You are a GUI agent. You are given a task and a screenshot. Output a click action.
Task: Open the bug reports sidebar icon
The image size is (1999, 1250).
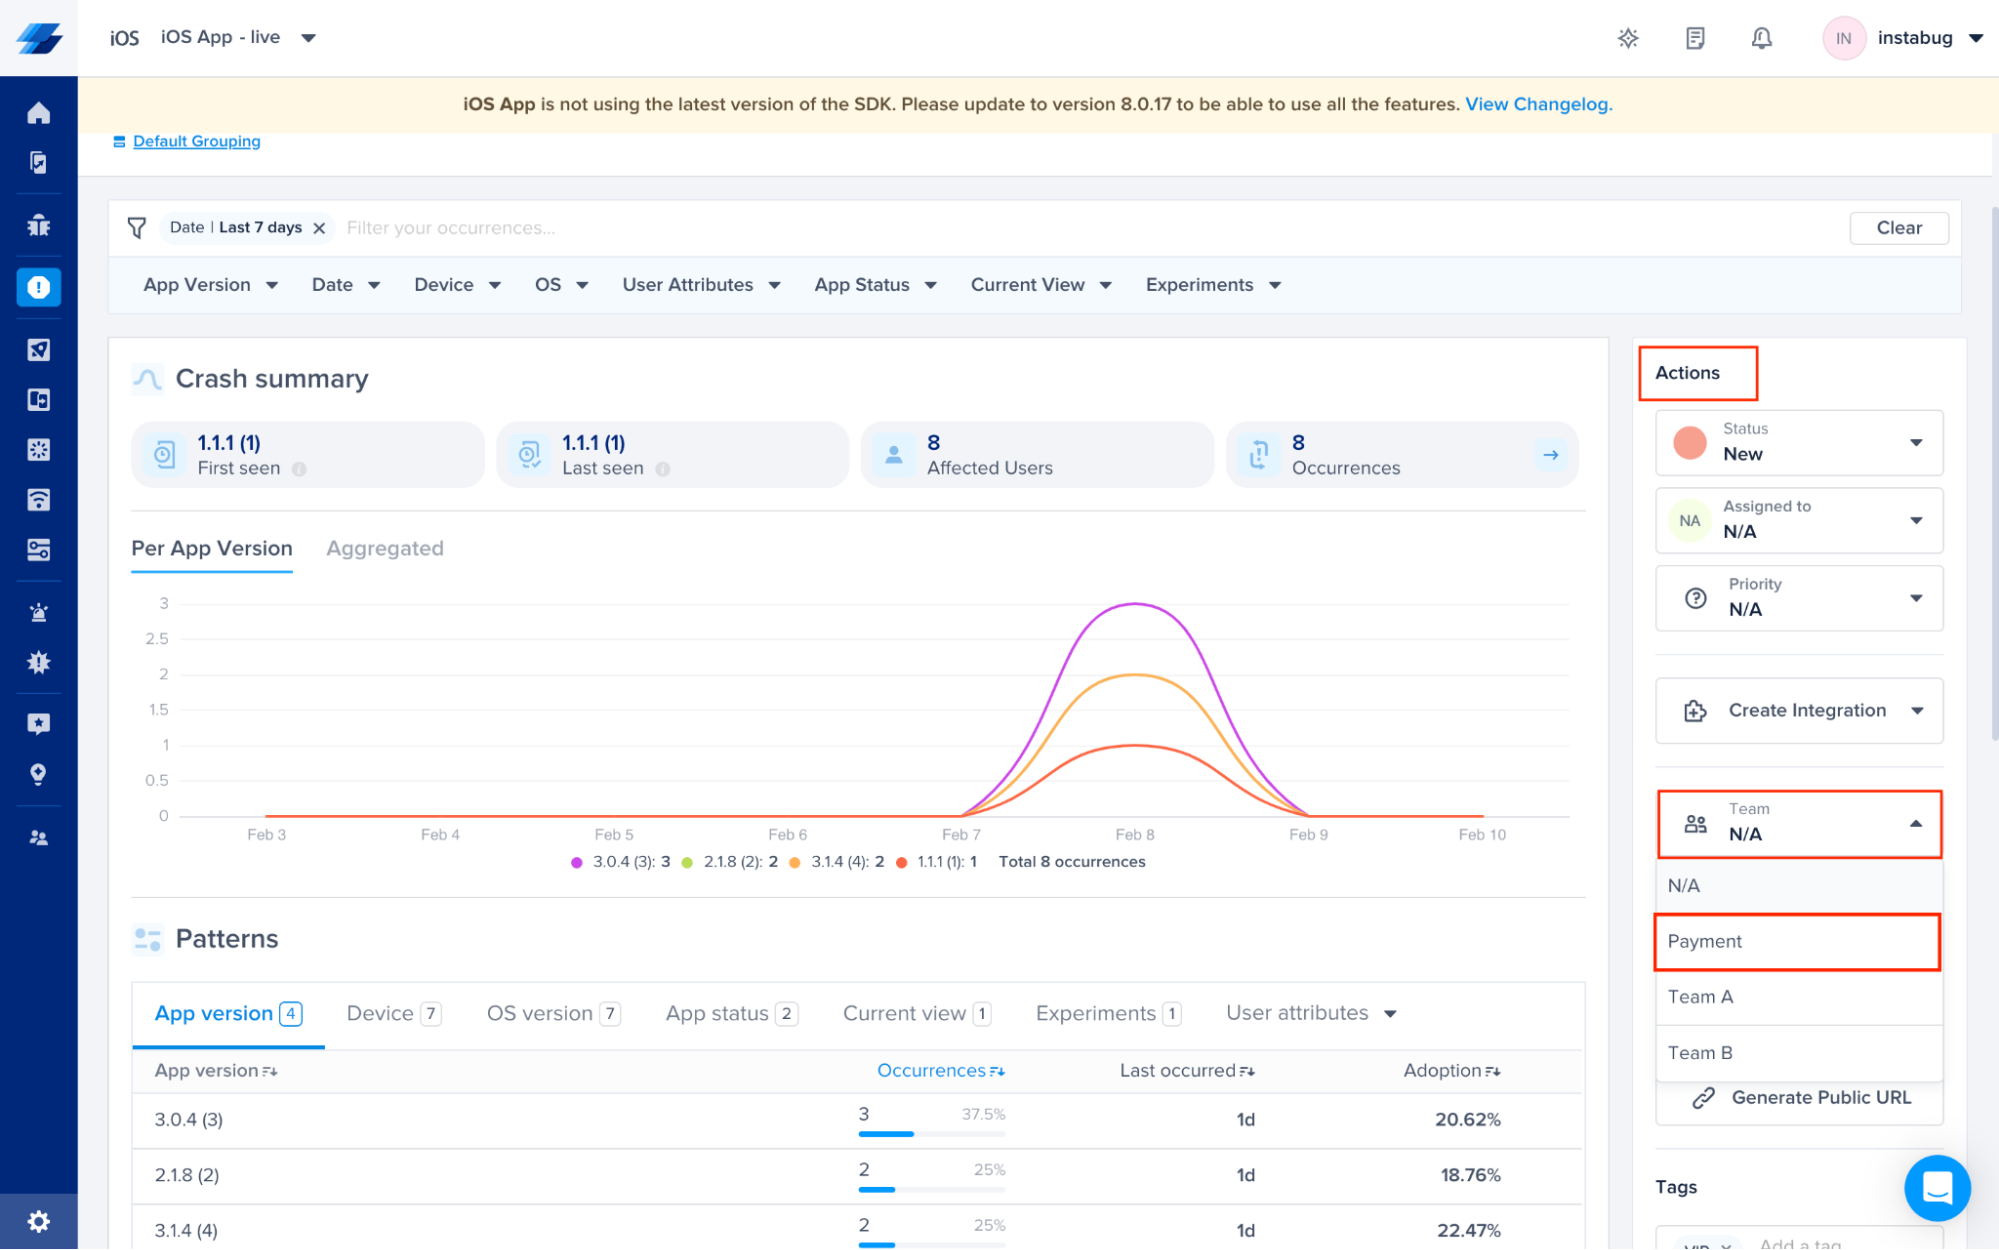pyautogui.click(x=38, y=225)
